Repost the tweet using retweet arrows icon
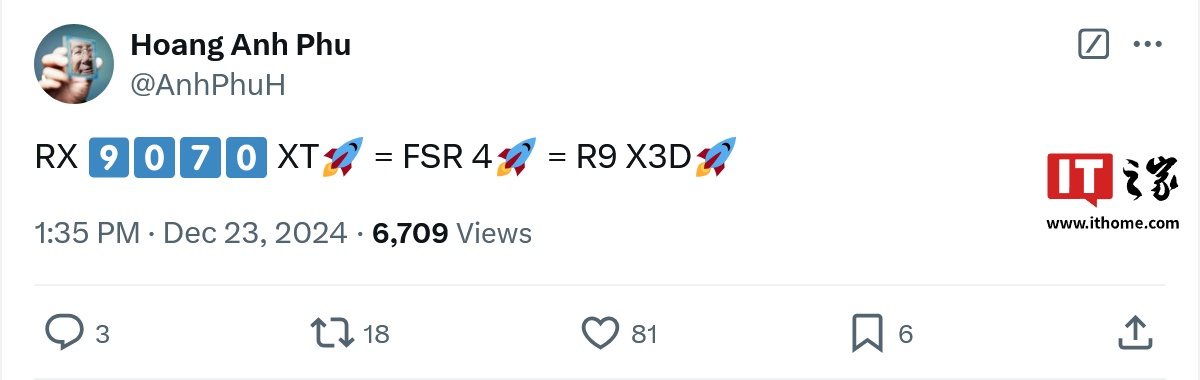Viewport: 1200px width, 380px height. (x=331, y=332)
